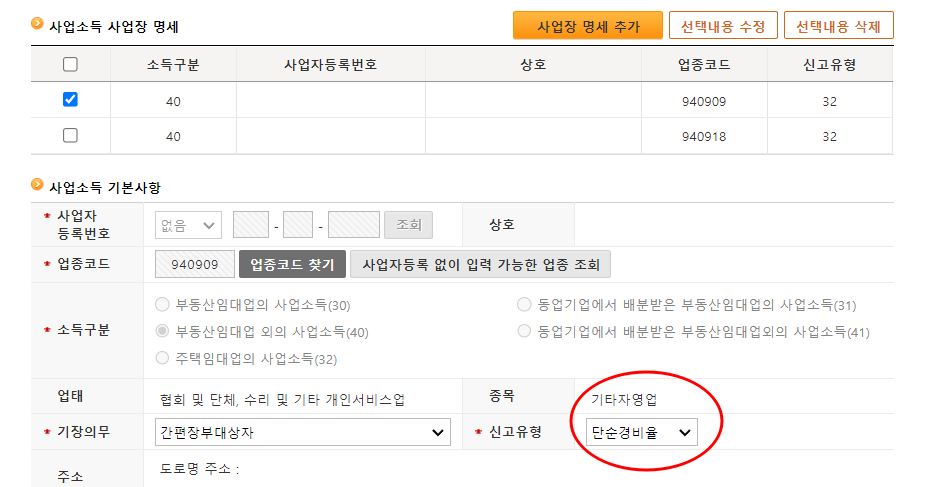Click 사업자등록 없이 입력 가능한 업종 조회
941x487 pixels.
480,265
